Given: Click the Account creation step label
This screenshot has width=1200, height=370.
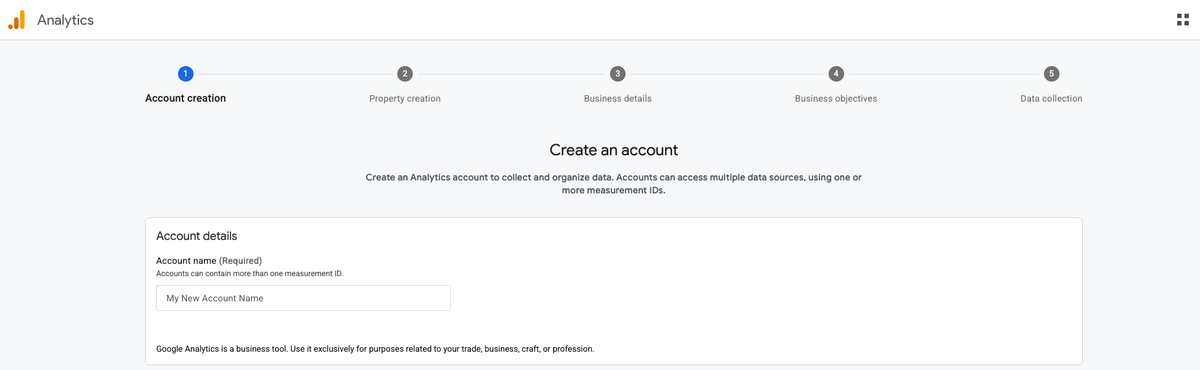Looking at the screenshot, I should point(185,98).
